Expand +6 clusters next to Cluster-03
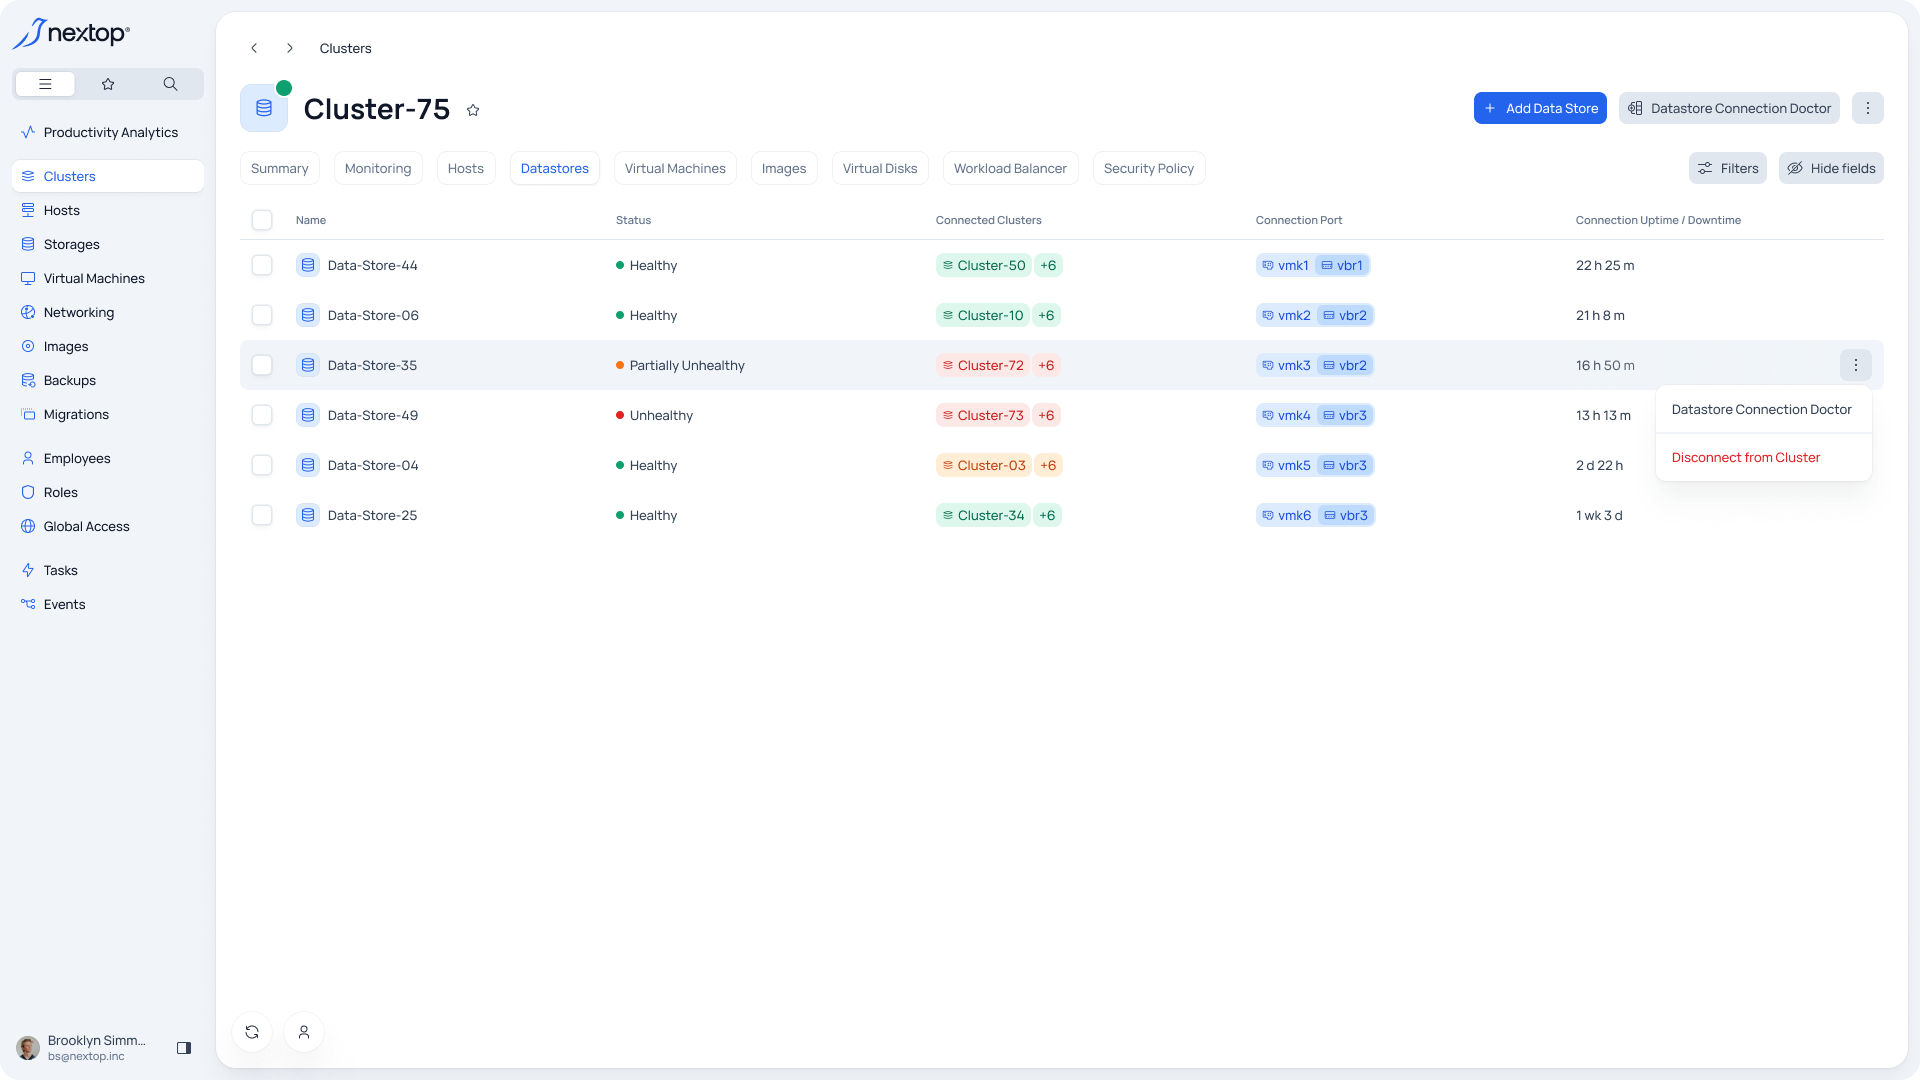Screen dimensions: 1920x1080 [1048, 465]
